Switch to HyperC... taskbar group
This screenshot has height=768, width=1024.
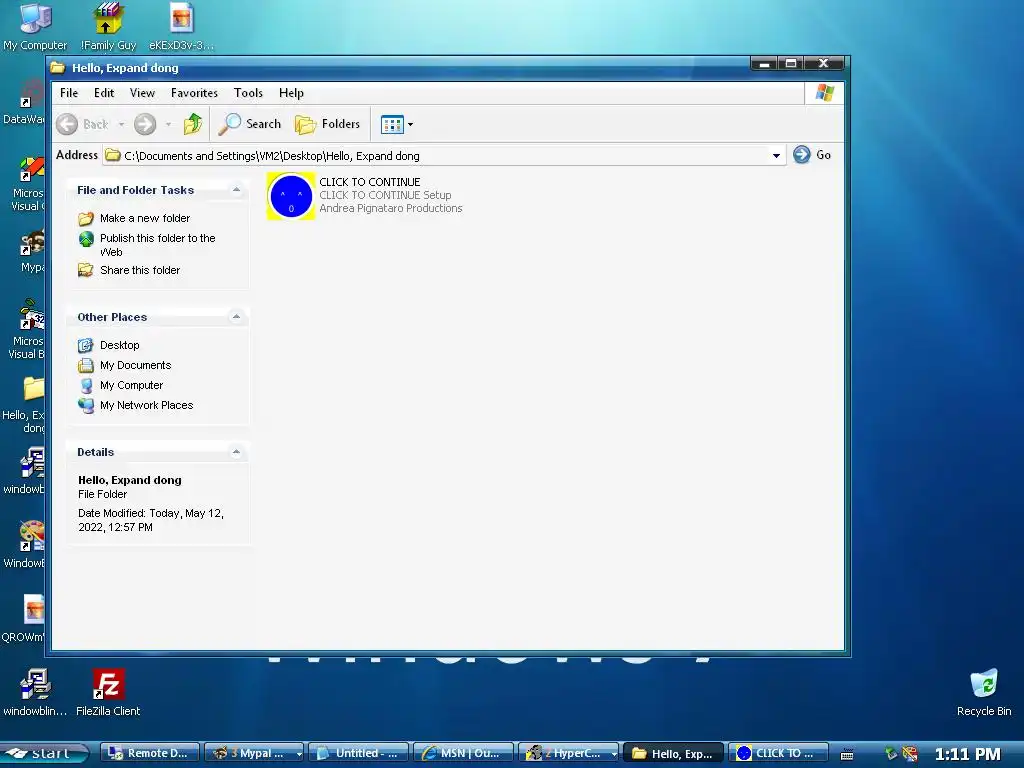coord(568,753)
